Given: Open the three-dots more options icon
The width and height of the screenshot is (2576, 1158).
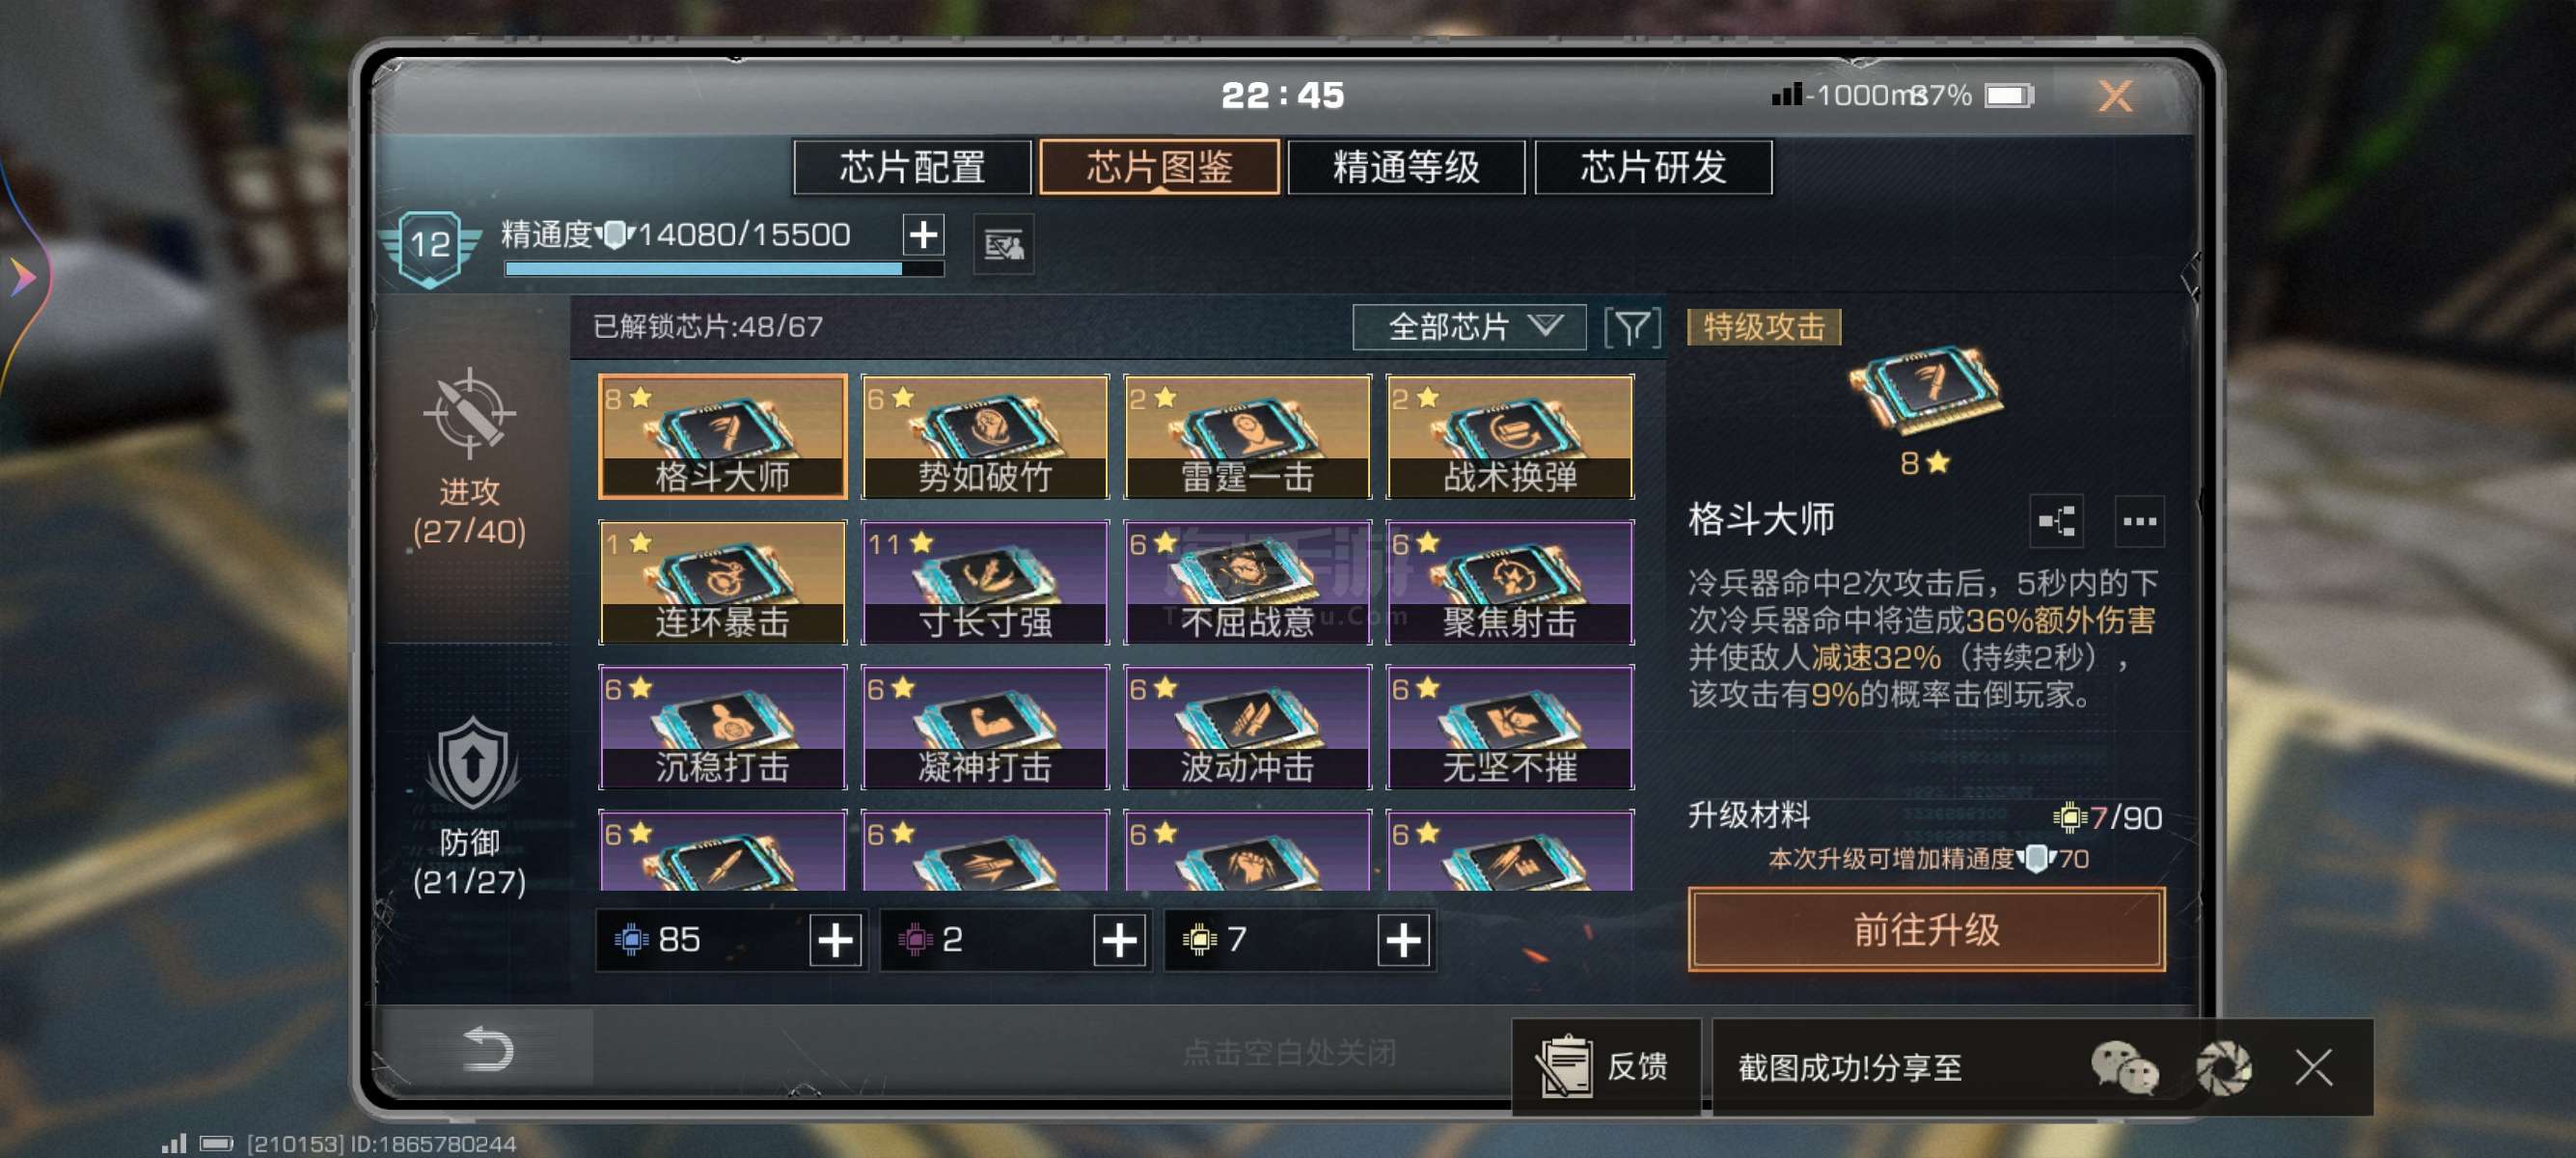Looking at the screenshot, I should [x=2139, y=521].
